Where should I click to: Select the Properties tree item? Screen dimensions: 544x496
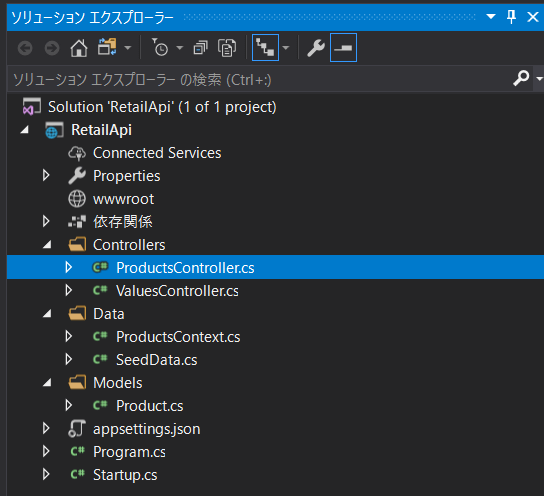click(x=127, y=176)
